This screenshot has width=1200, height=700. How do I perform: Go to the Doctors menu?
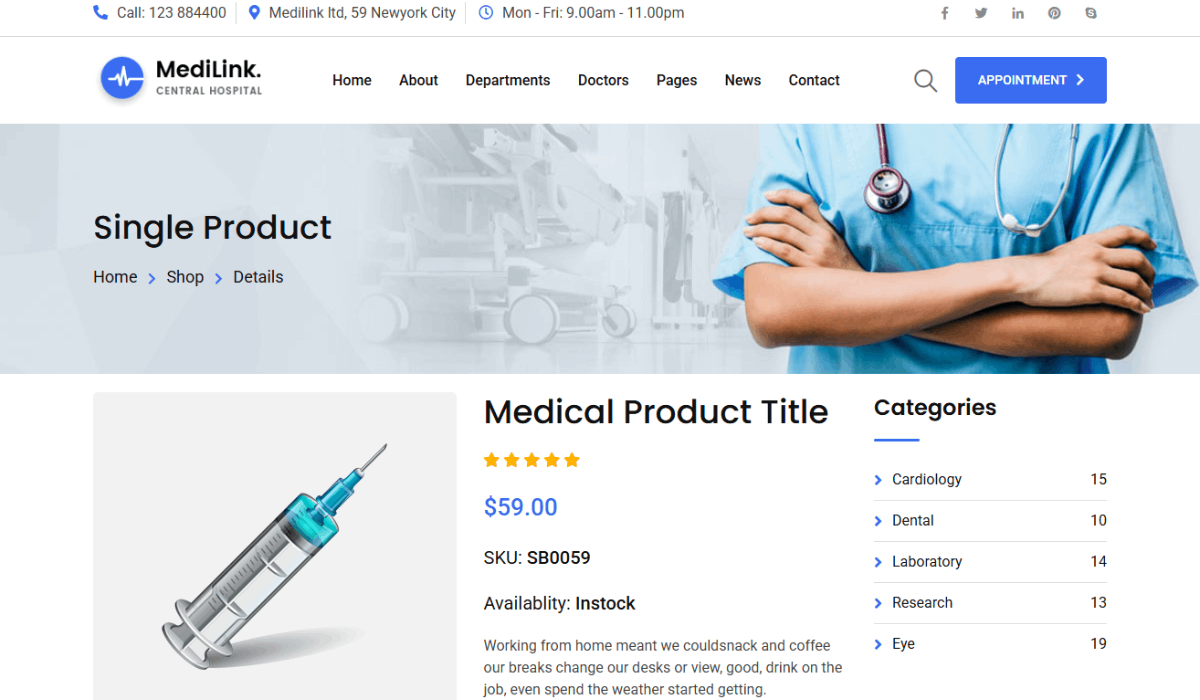tap(603, 80)
